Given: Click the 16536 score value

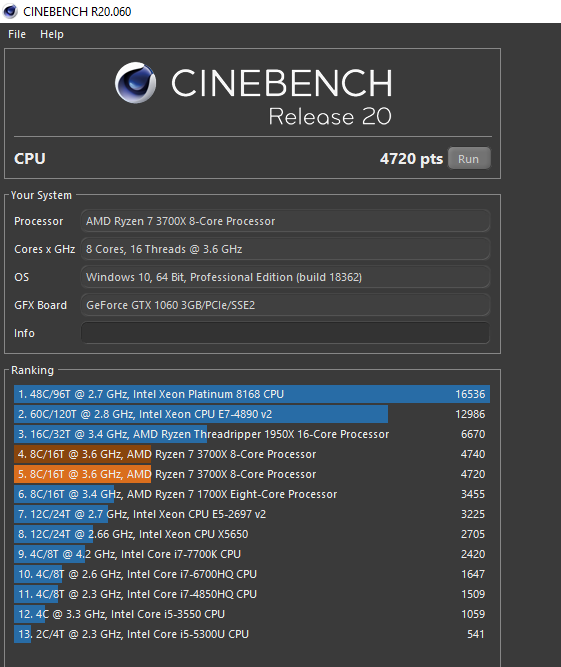Looking at the screenshot, I should 470,394.
